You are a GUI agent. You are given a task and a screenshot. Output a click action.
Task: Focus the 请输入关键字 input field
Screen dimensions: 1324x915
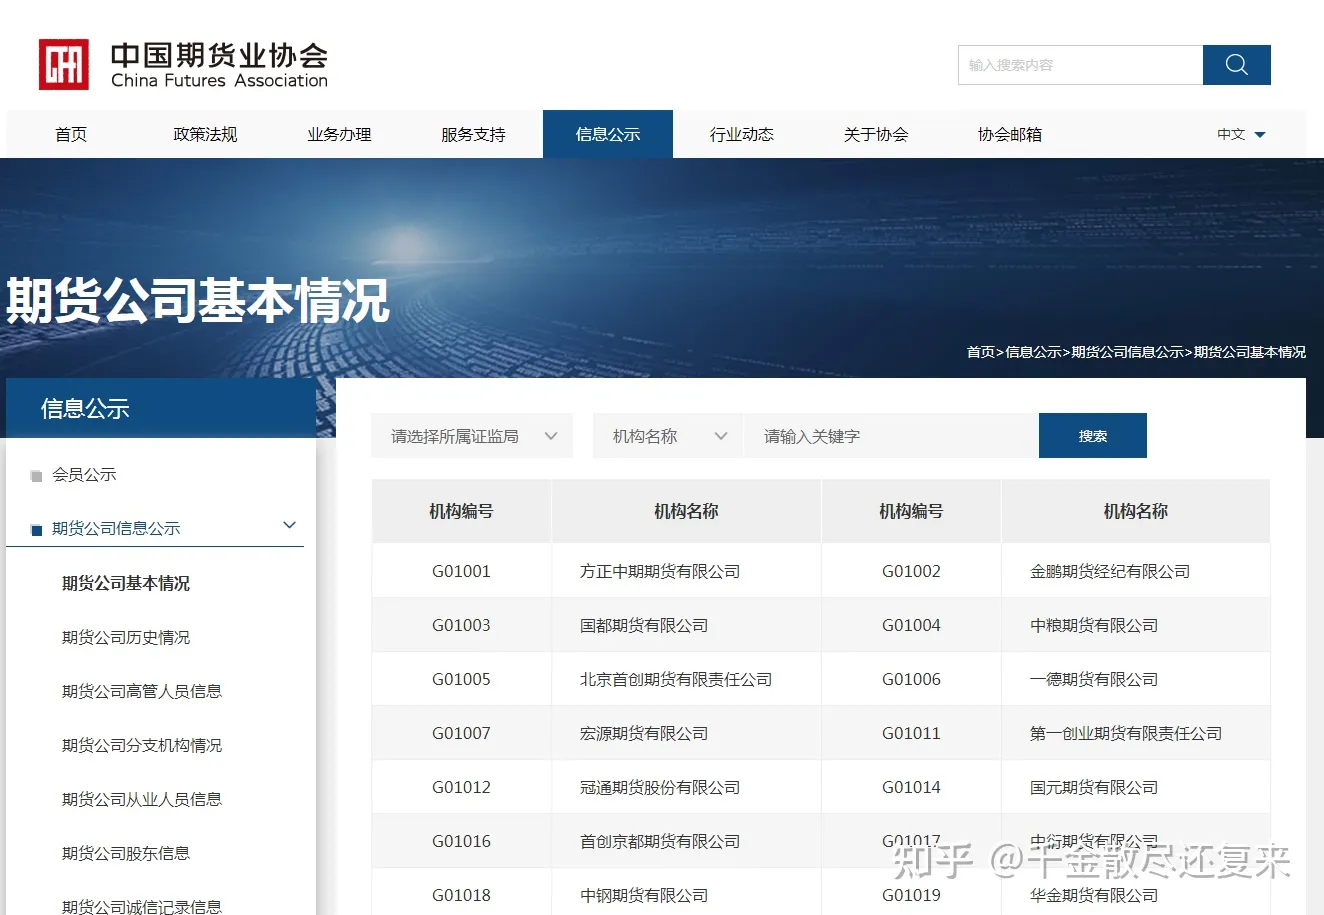890,436
